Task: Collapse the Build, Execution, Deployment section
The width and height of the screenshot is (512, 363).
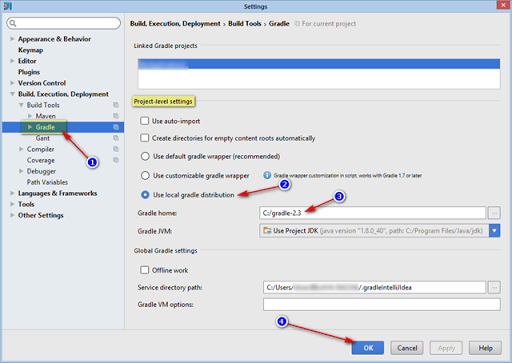Action: (x=12, y=94)
